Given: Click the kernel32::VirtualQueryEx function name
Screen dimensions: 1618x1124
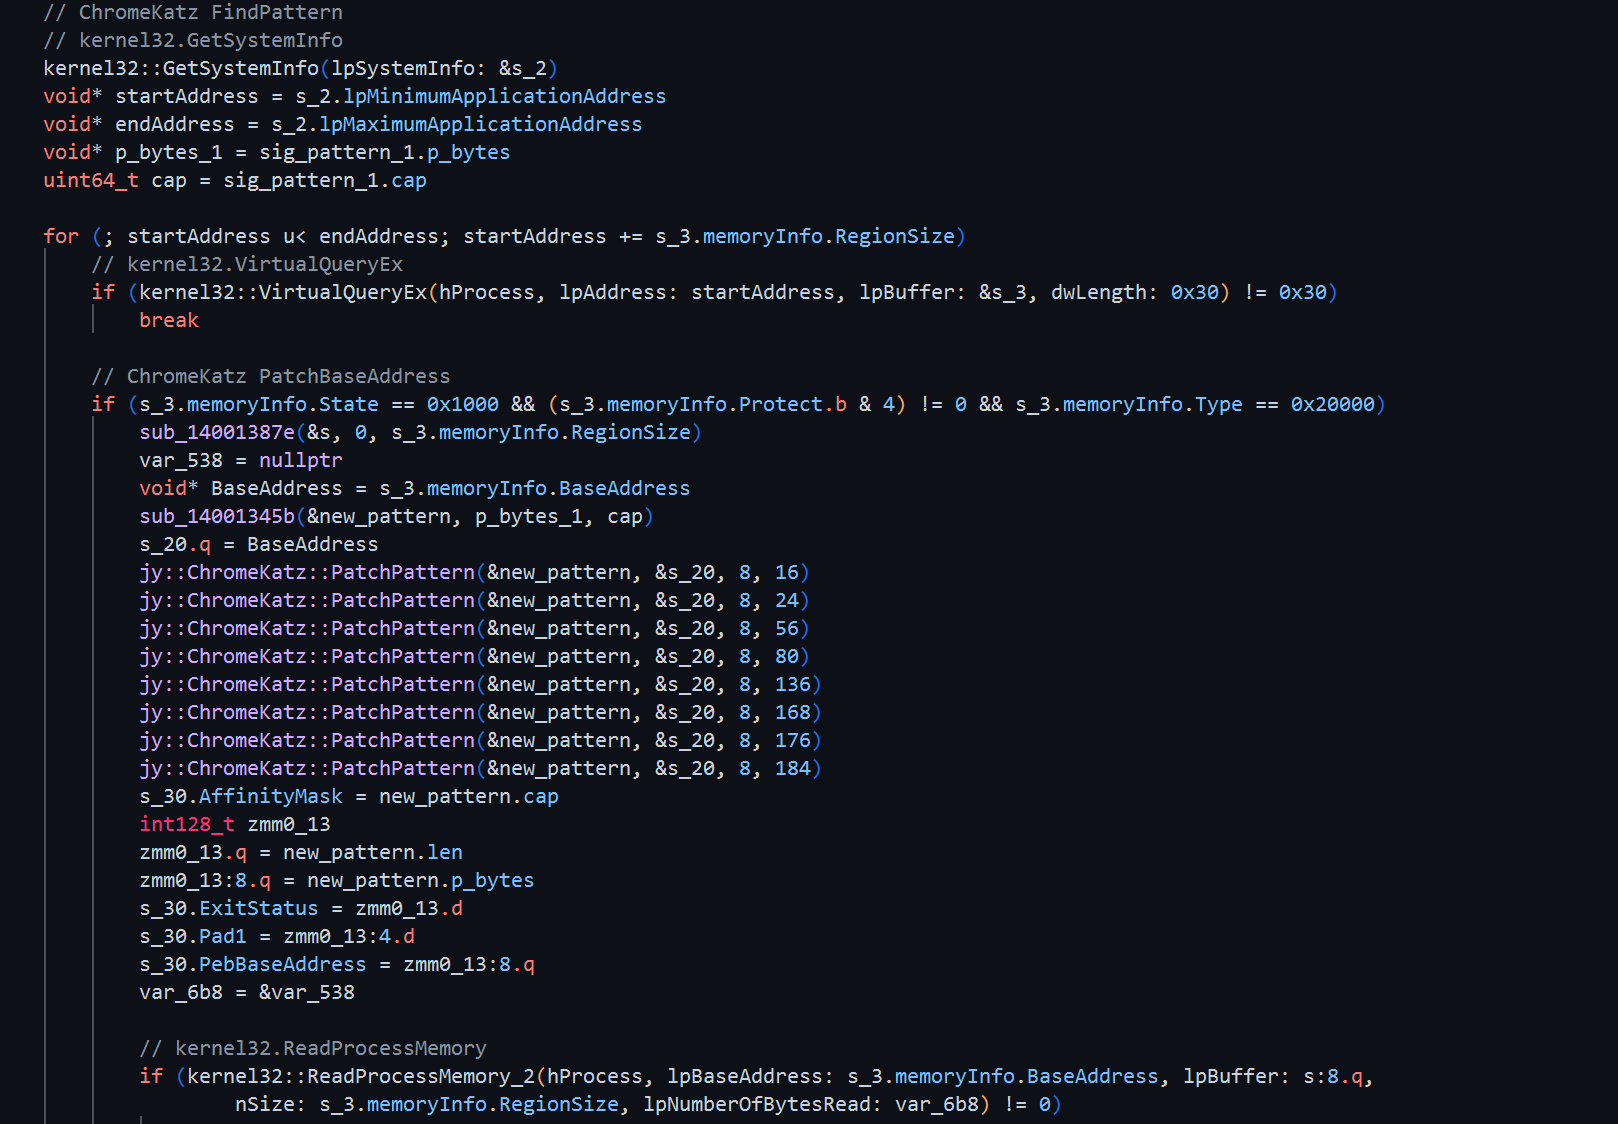Looking at the screenshot, I should [283, 292].
